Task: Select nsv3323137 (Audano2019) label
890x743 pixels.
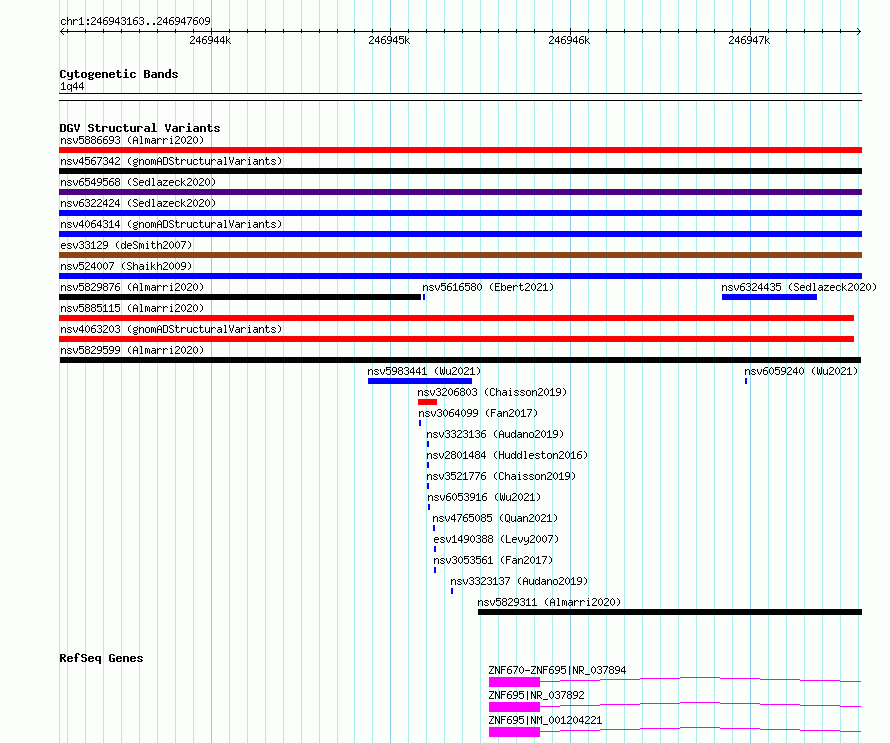Action: pyautogui.click(x=519, y=581)
